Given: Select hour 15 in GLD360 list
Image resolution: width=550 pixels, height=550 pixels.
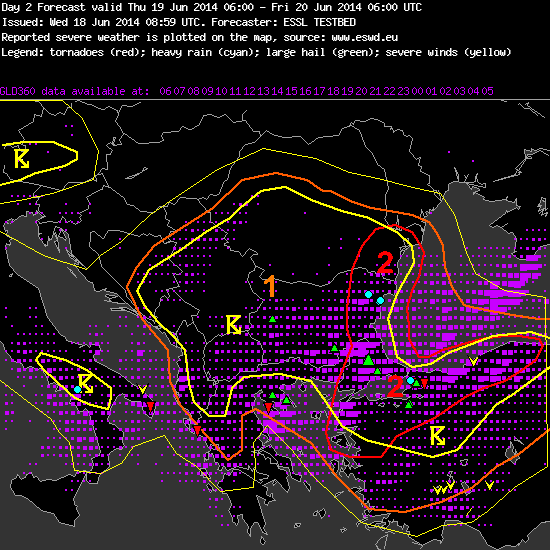Looking at the screenshot, I should tap(291, 91).
